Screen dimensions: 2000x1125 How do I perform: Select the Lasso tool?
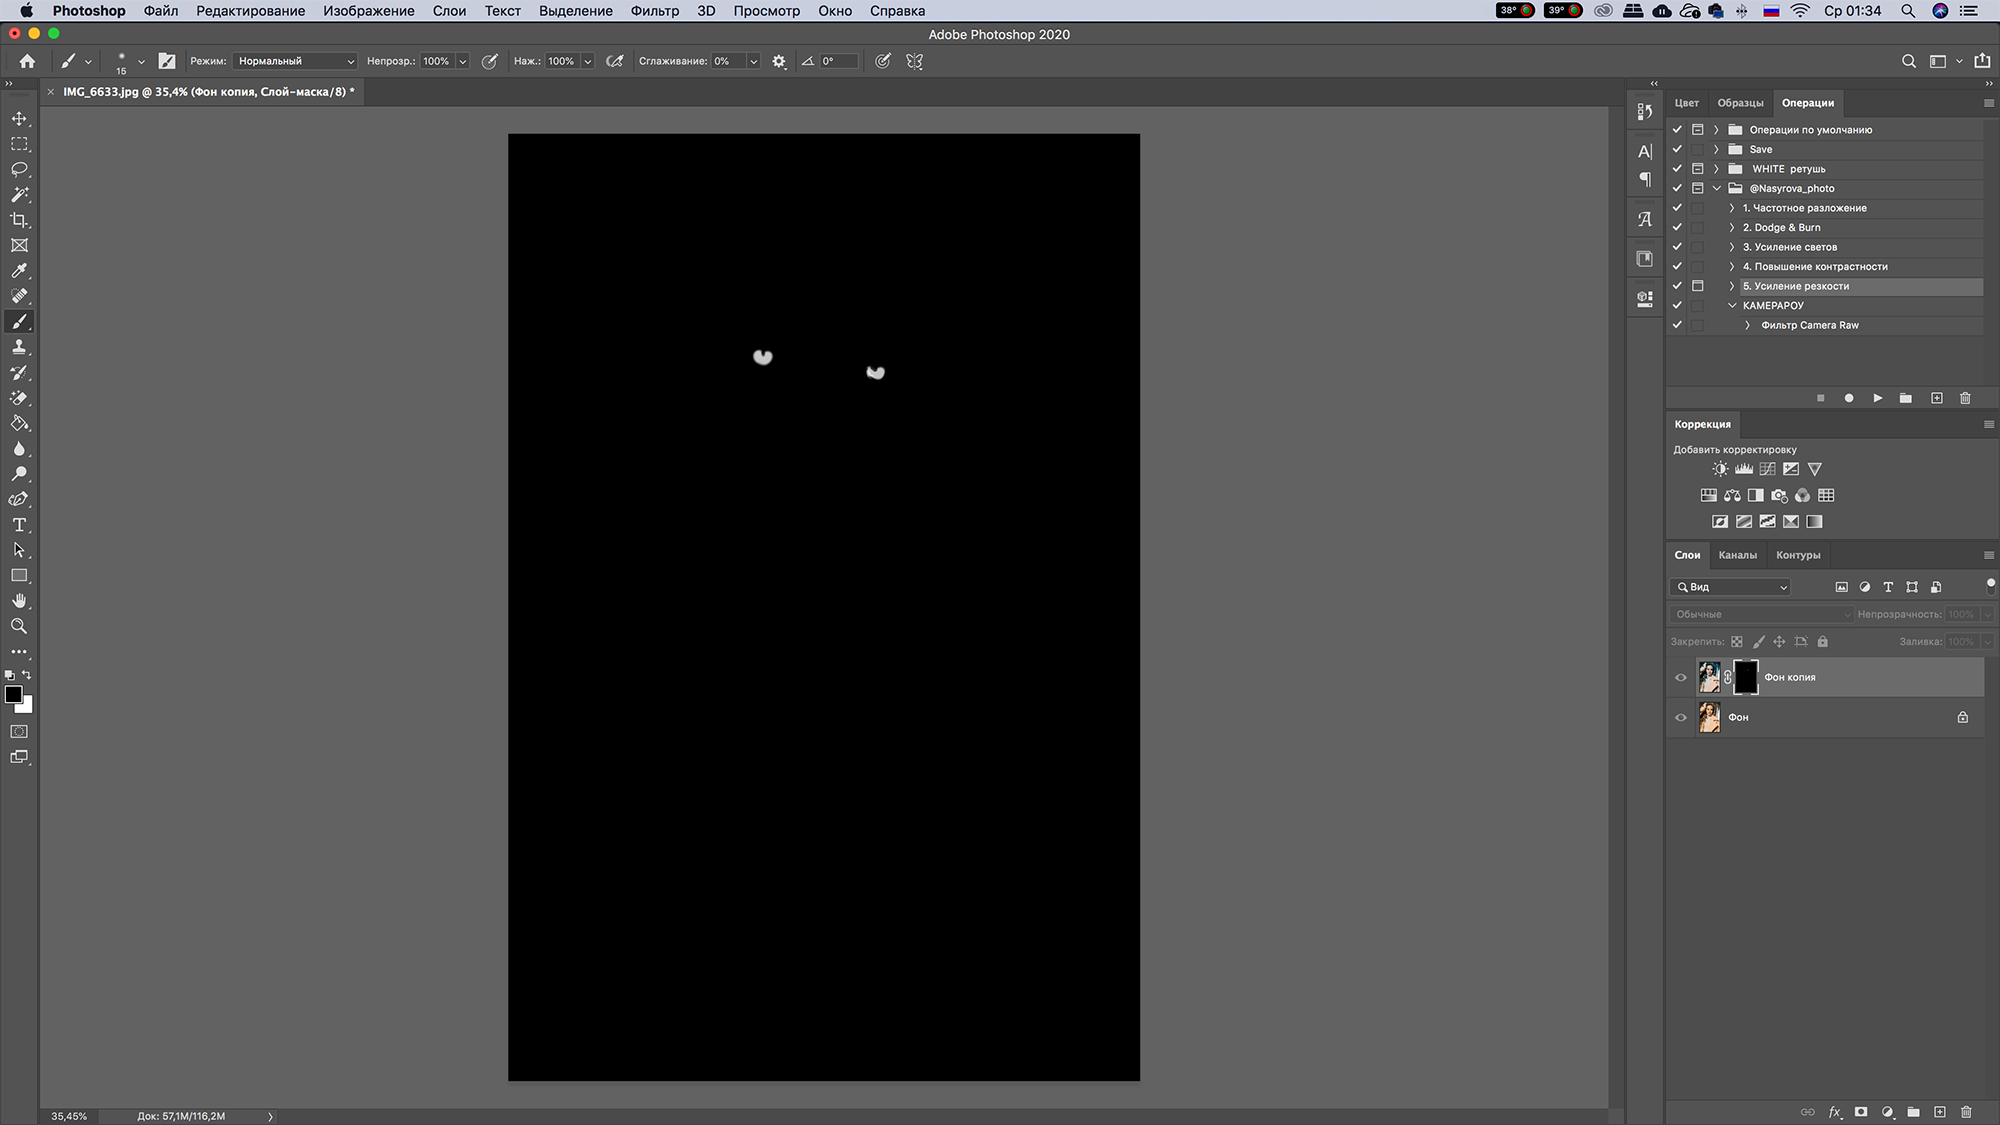coord(19,169)
